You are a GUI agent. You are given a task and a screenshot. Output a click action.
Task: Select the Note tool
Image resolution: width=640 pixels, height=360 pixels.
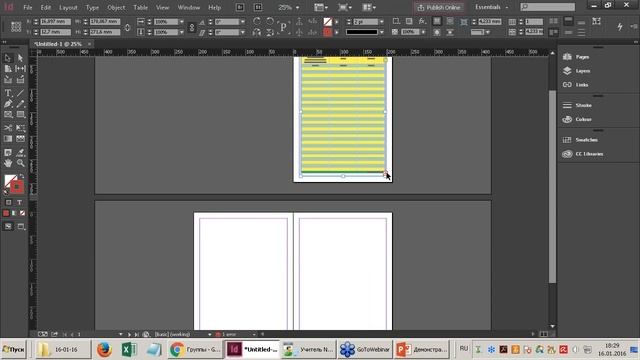[8, 153]
